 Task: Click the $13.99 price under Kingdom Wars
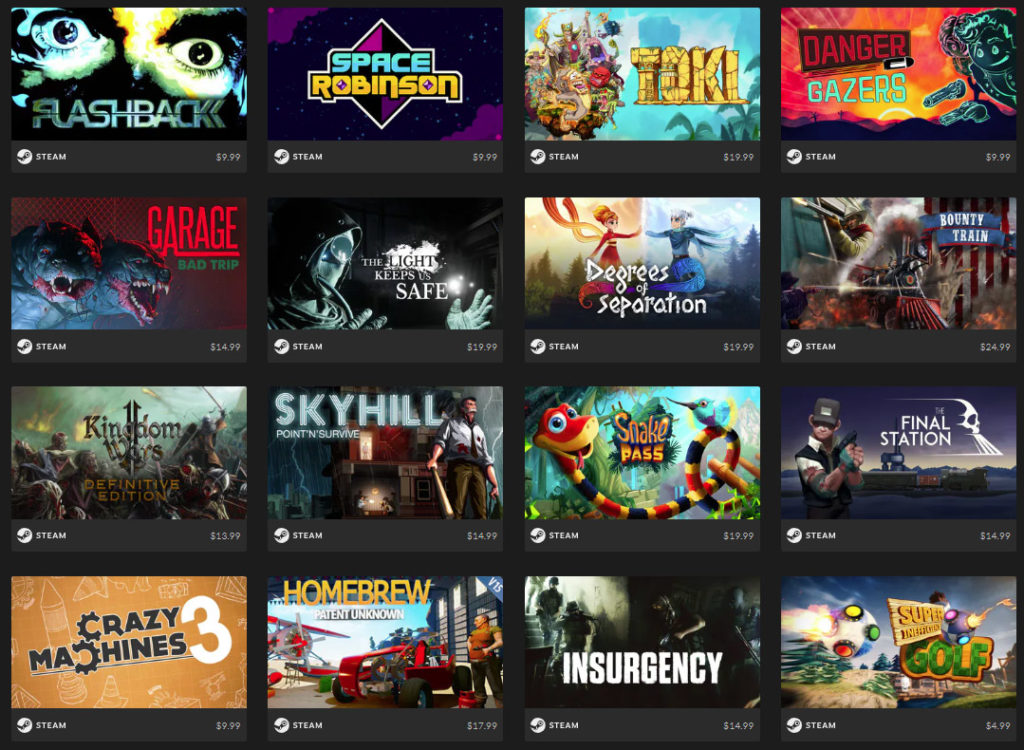pos(225,536)
